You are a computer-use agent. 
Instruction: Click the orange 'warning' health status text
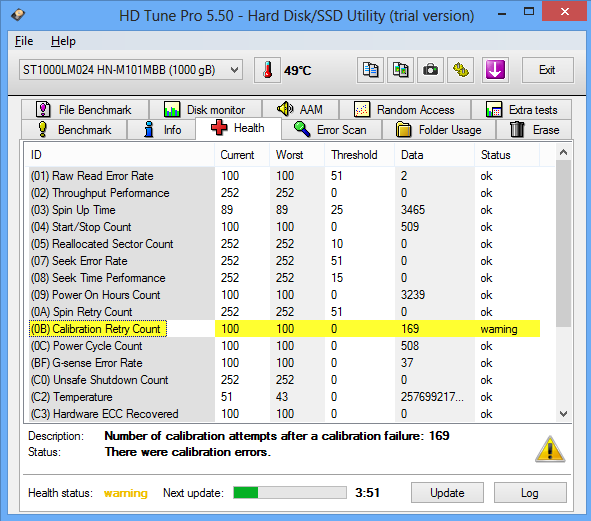[x=126, y=493]
